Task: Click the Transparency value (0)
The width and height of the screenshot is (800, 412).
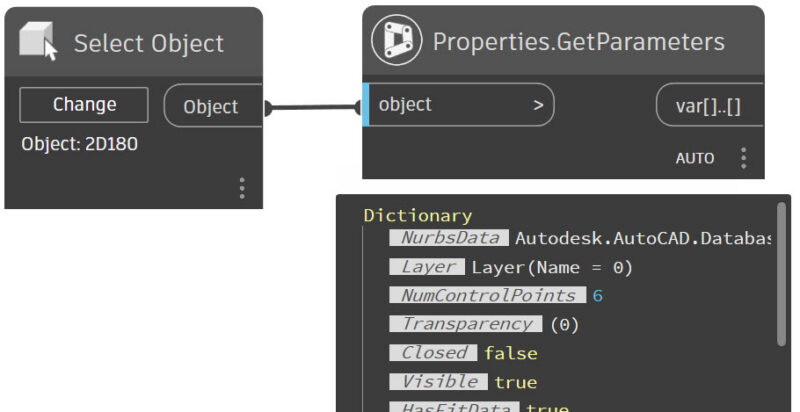Action: coord(564,324)
